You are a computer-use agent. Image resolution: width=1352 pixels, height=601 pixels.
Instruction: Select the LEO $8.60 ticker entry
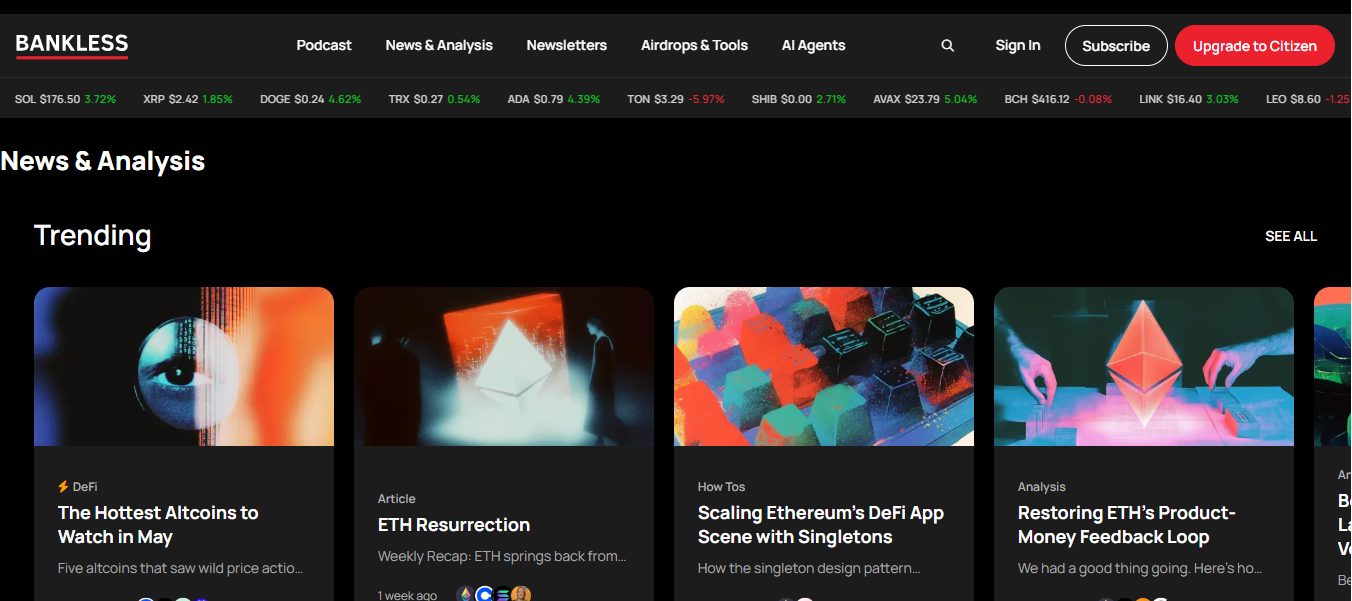point(1308,99)
